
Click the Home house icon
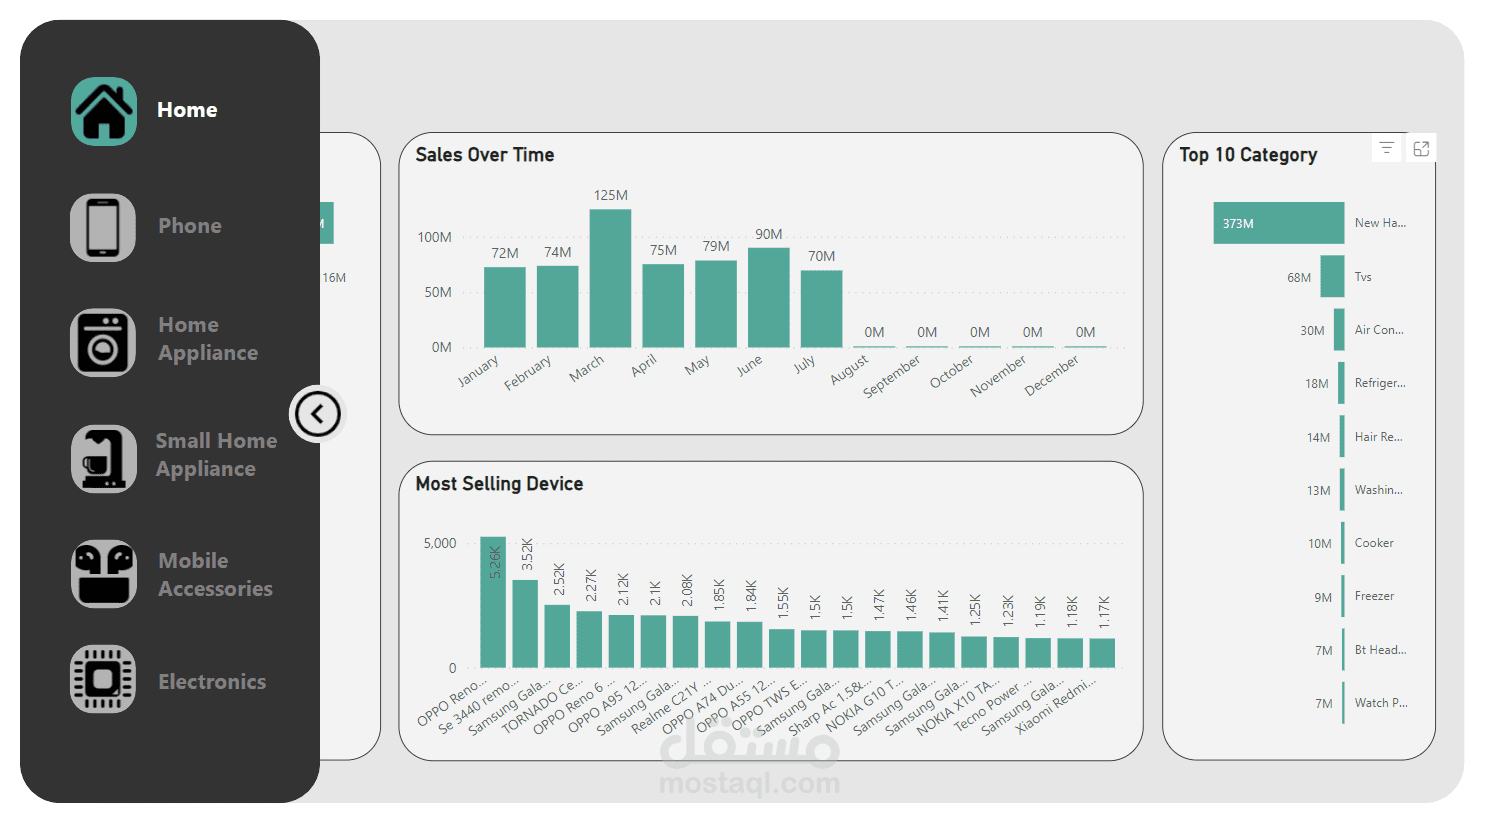point(104,111)
